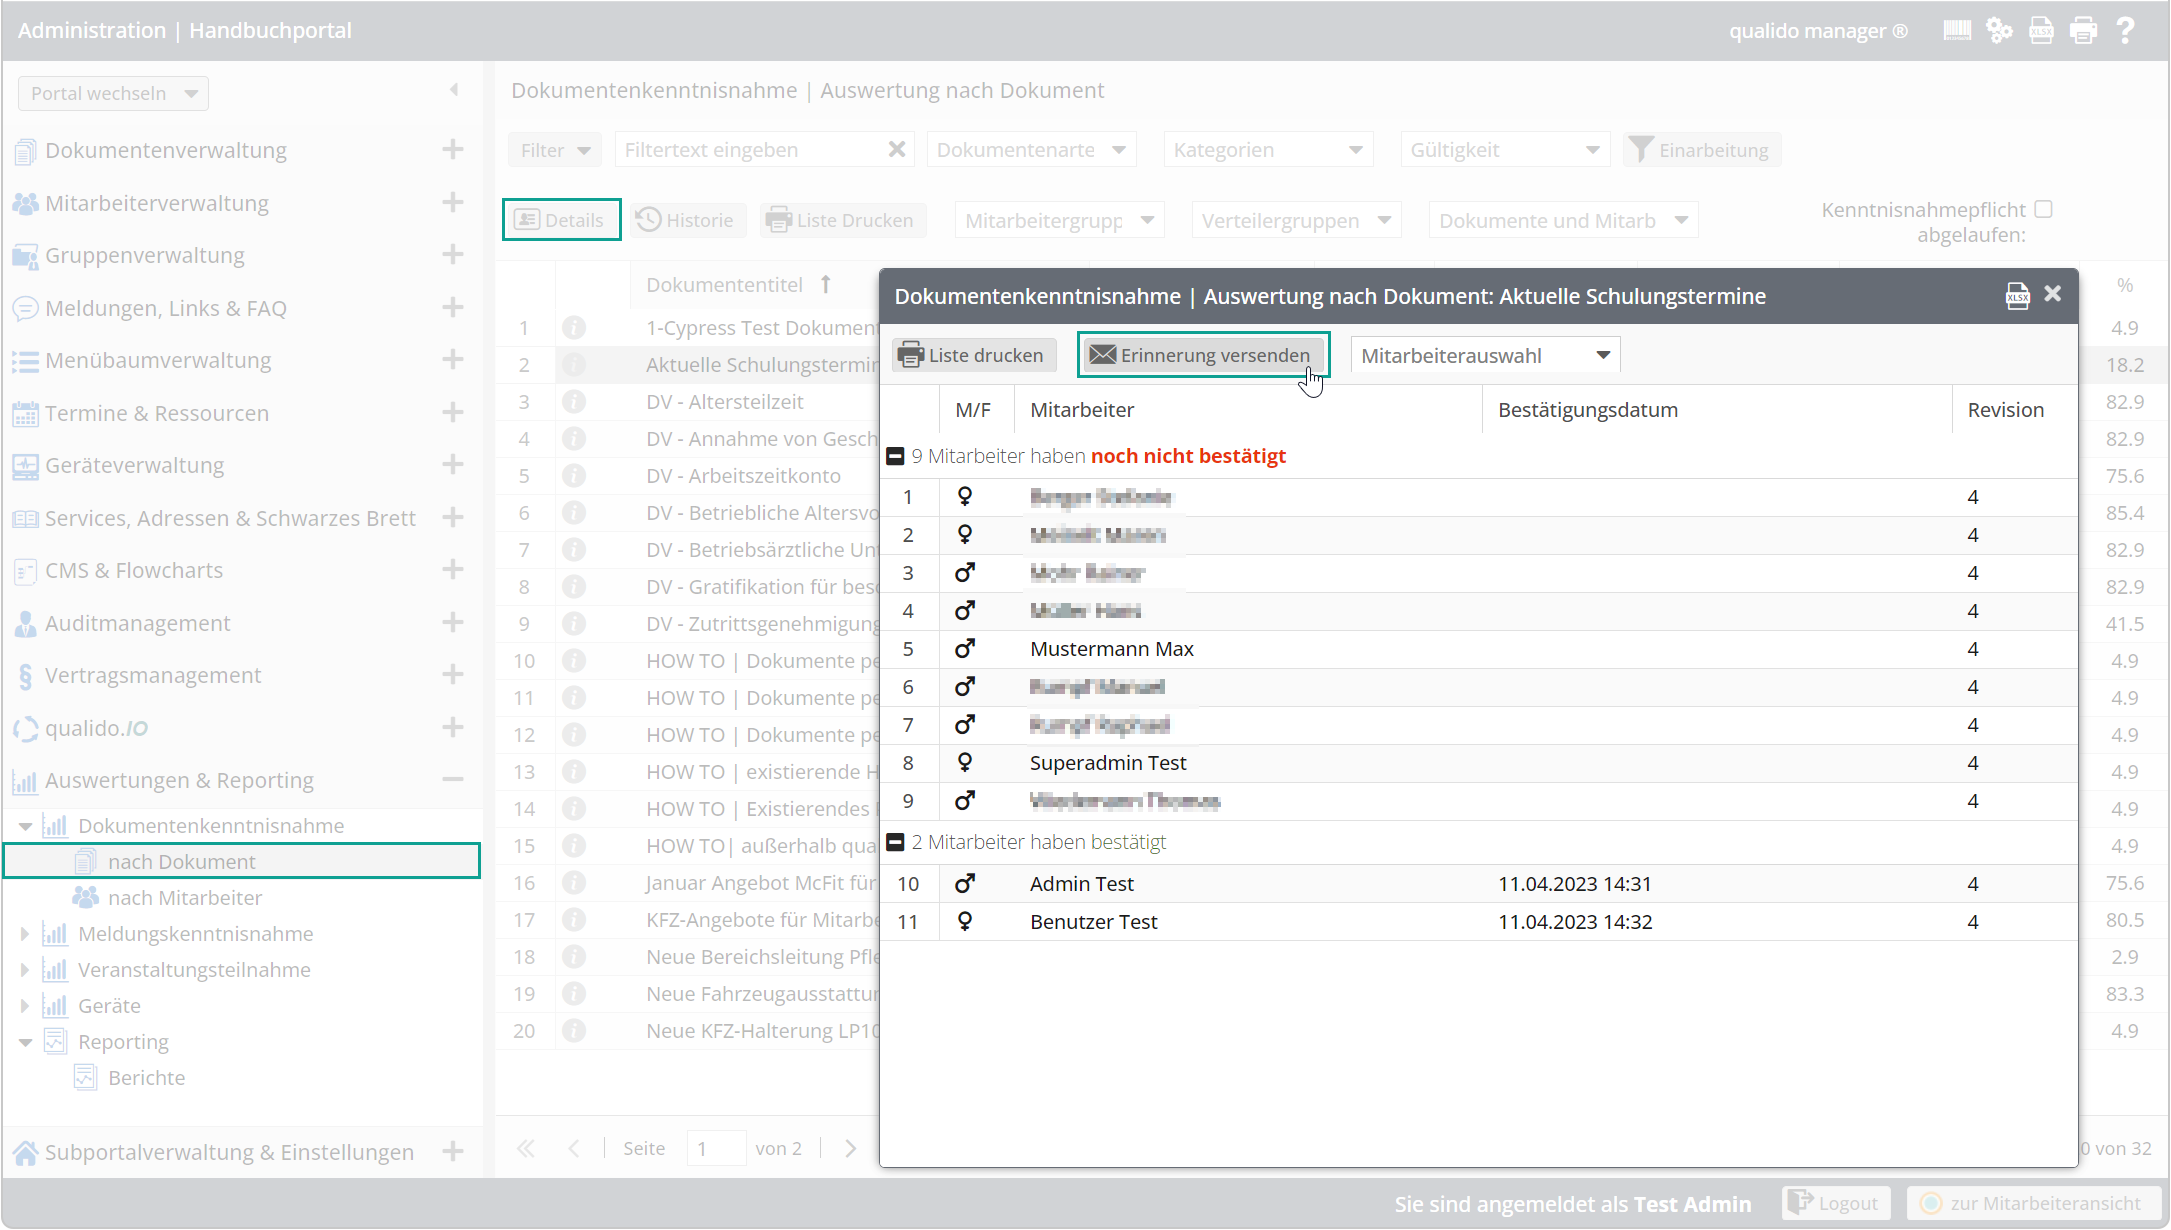This screenshot has width=2171, height=1230.
Task: Open CMS & Flowcharts menu
Action: pyautogui.click(x=134, y=570)
